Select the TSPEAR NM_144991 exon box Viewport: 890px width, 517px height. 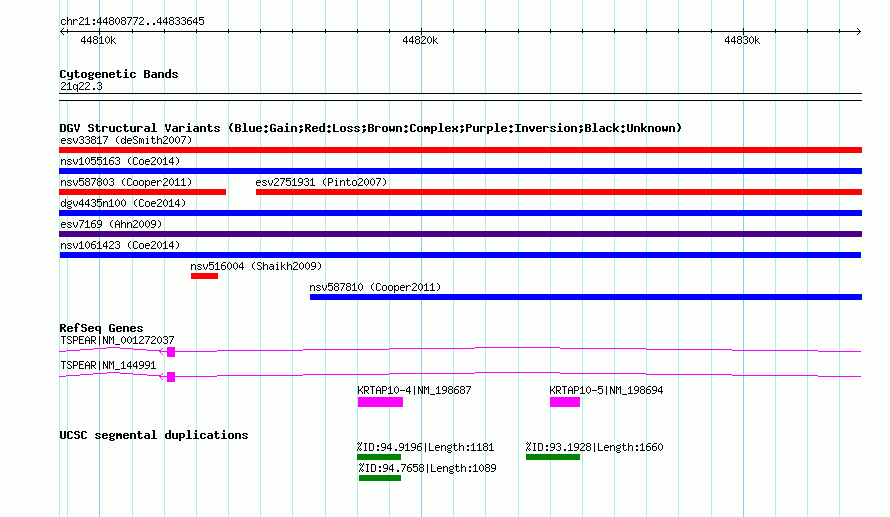171,377
